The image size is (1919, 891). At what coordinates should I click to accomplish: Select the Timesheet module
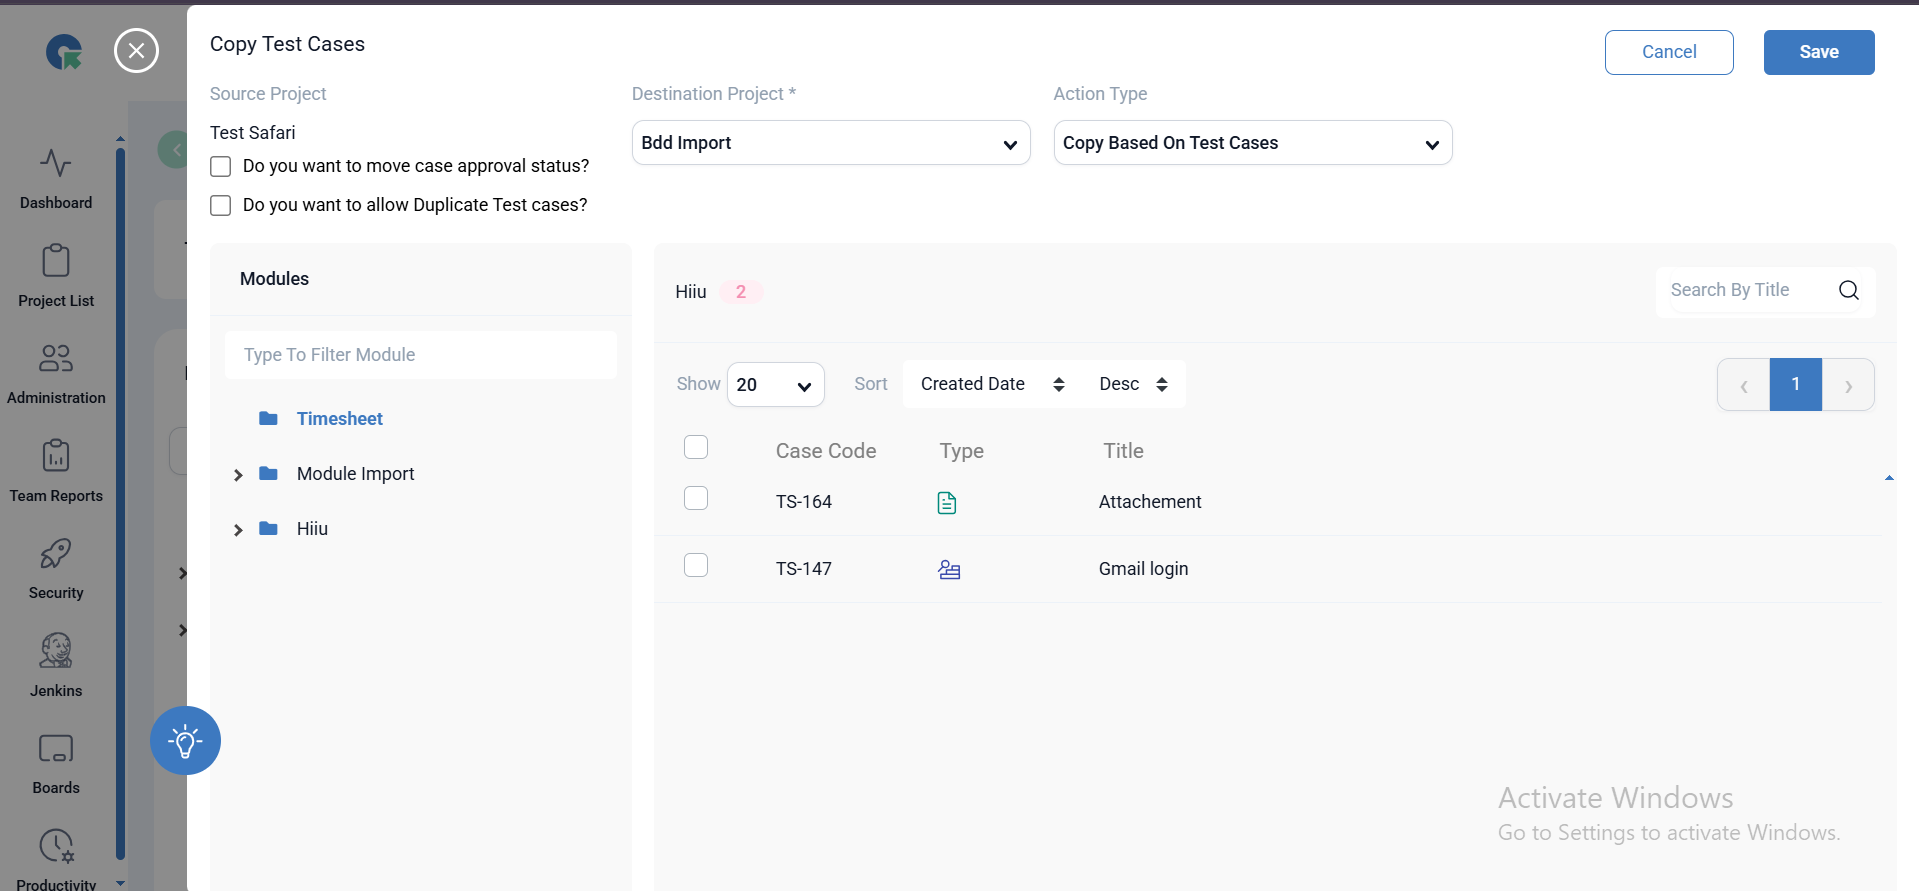point(339,419)
